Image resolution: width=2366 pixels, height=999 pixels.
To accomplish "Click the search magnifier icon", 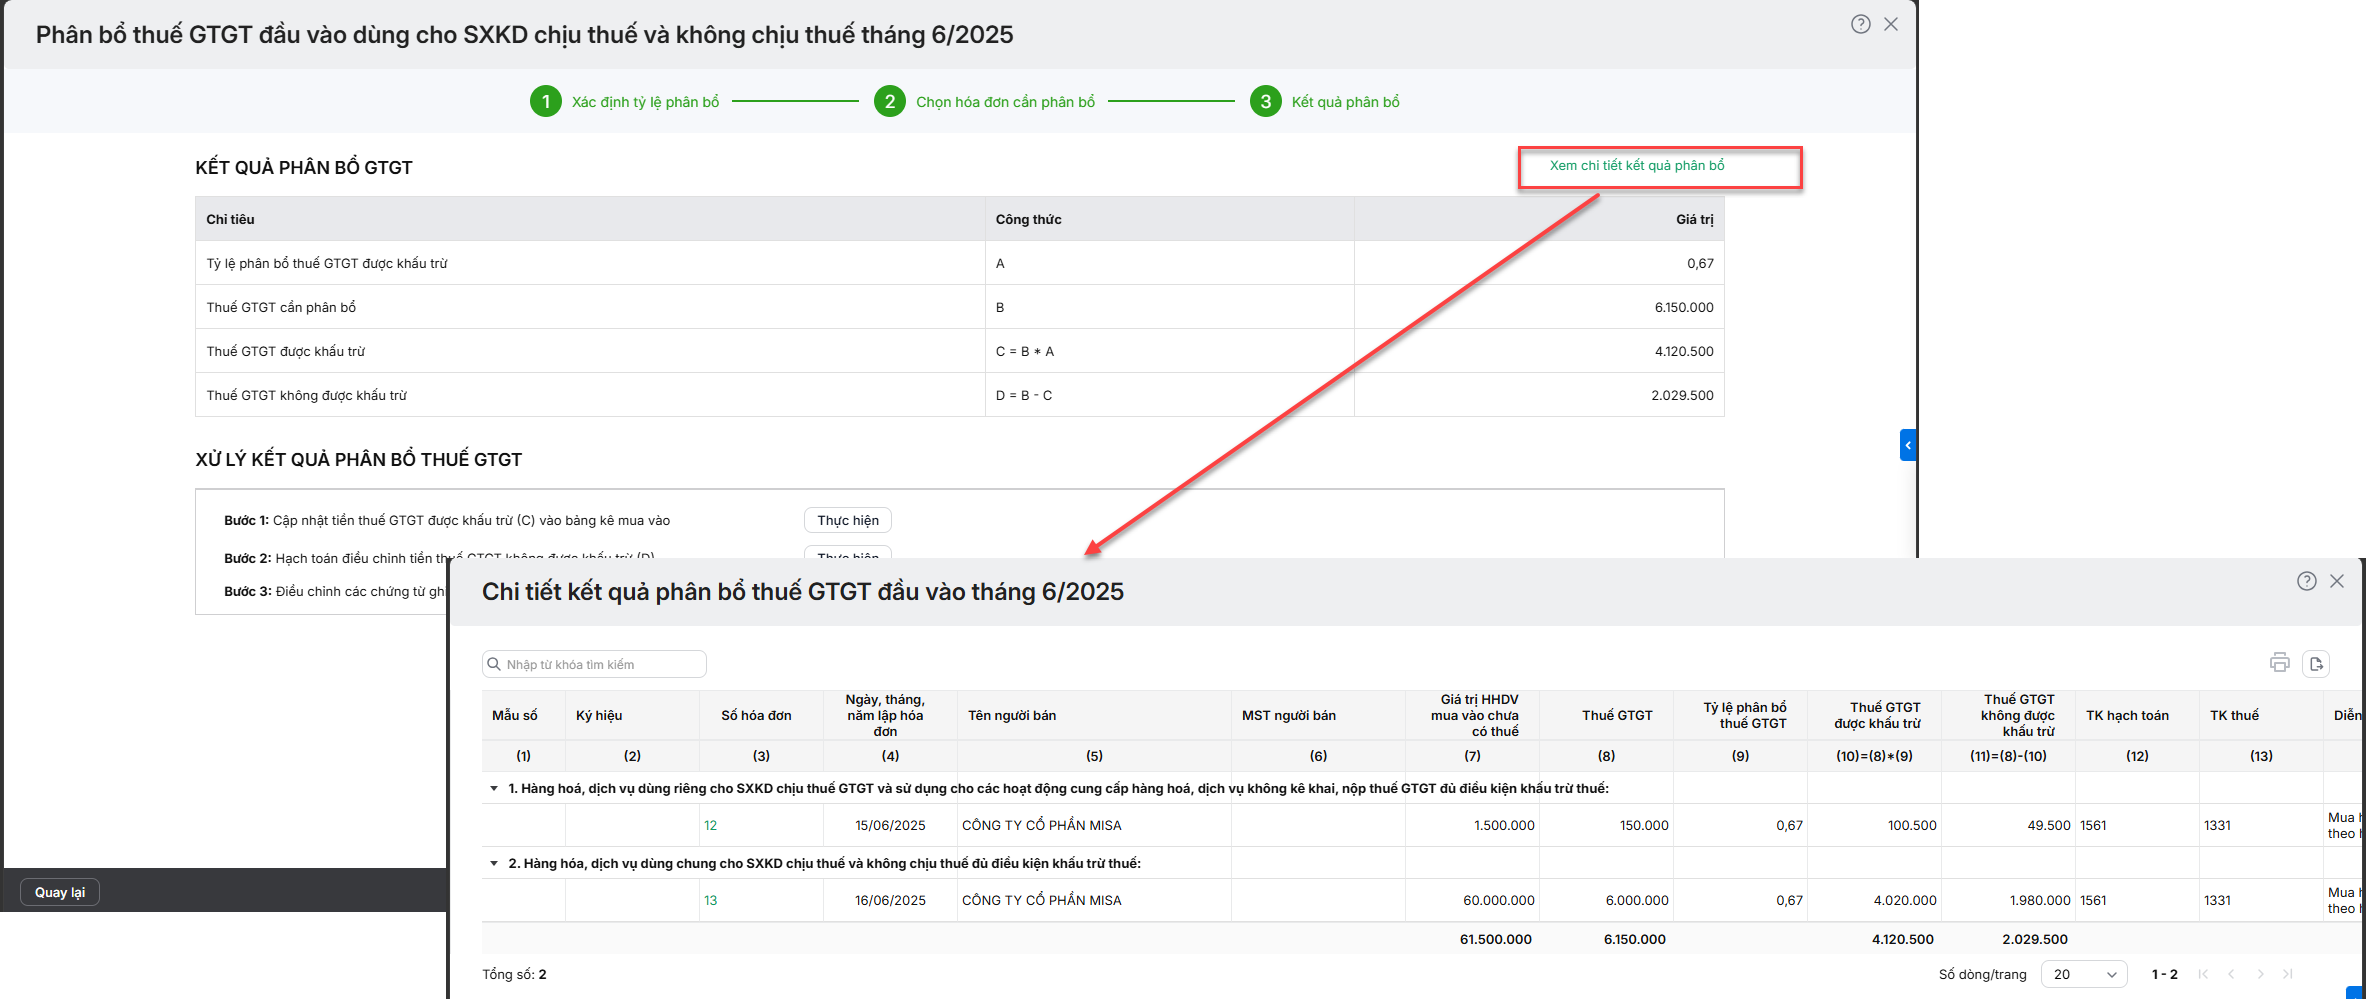I will point(494,664).
